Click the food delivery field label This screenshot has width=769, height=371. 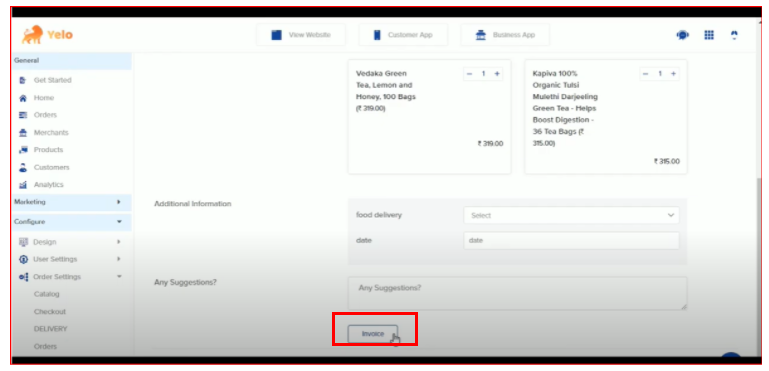379,215
